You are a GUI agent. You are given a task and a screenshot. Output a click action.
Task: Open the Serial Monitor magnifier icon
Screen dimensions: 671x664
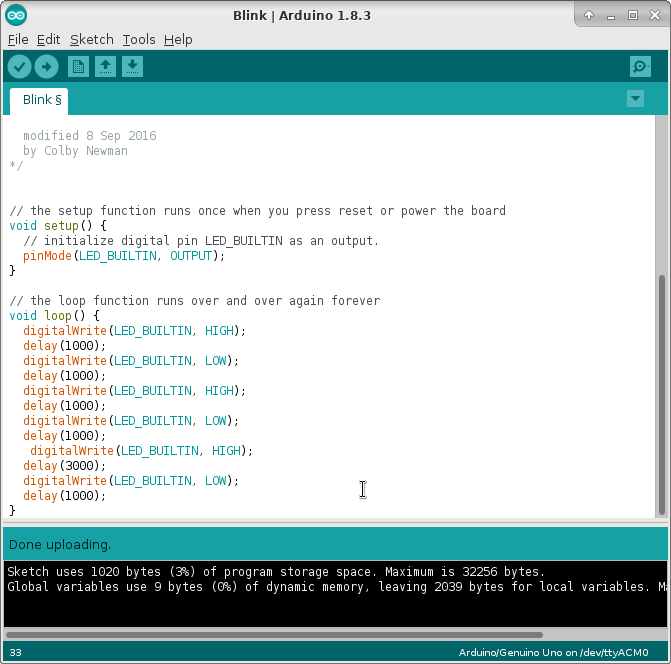(x=640, y=67)
